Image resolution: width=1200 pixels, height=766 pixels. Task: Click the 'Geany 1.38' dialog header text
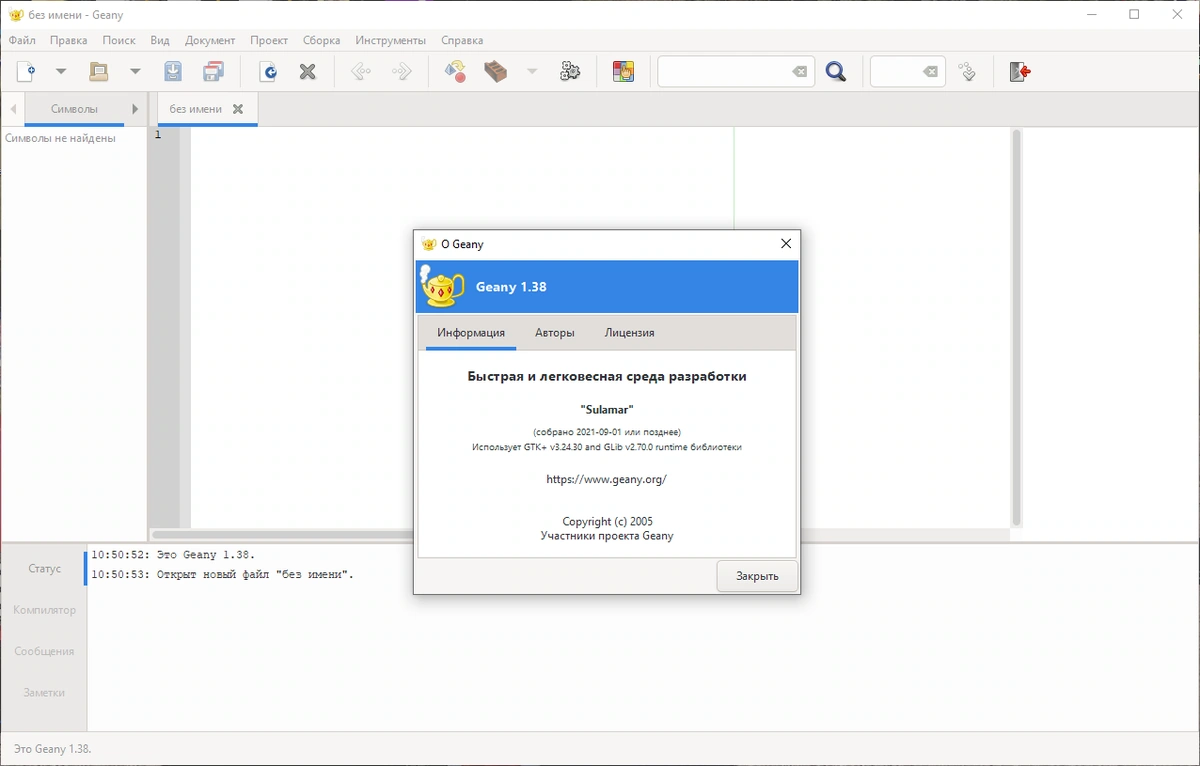coord(511,287)
